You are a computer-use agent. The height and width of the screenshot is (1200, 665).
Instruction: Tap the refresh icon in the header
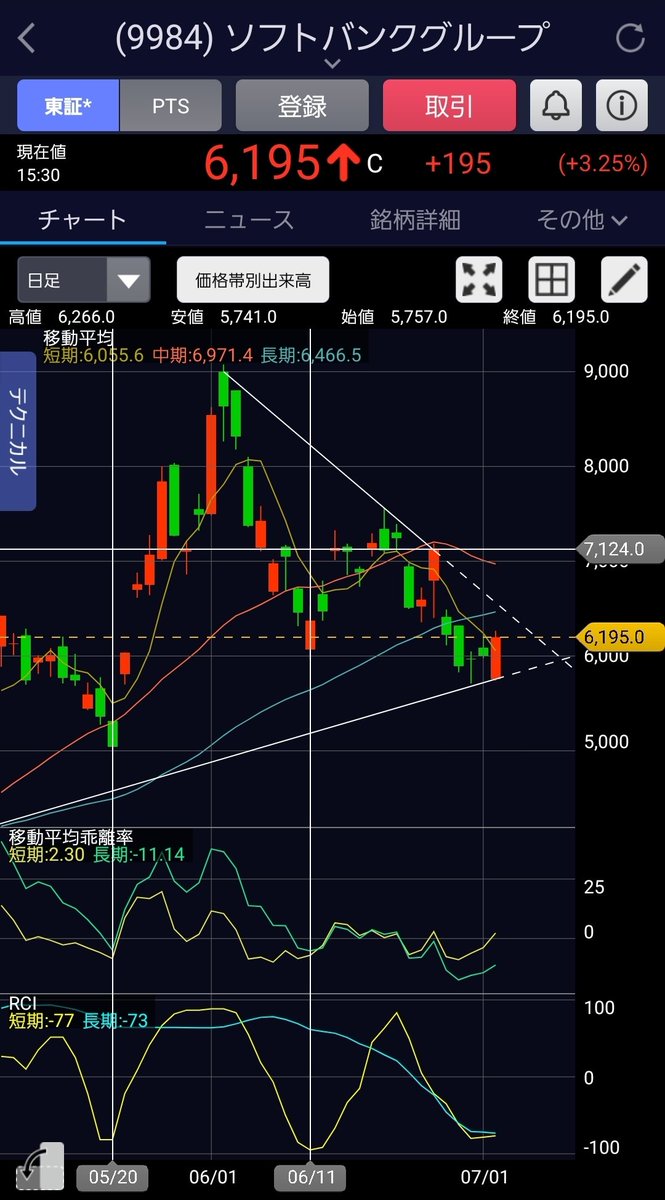point(630,38)
